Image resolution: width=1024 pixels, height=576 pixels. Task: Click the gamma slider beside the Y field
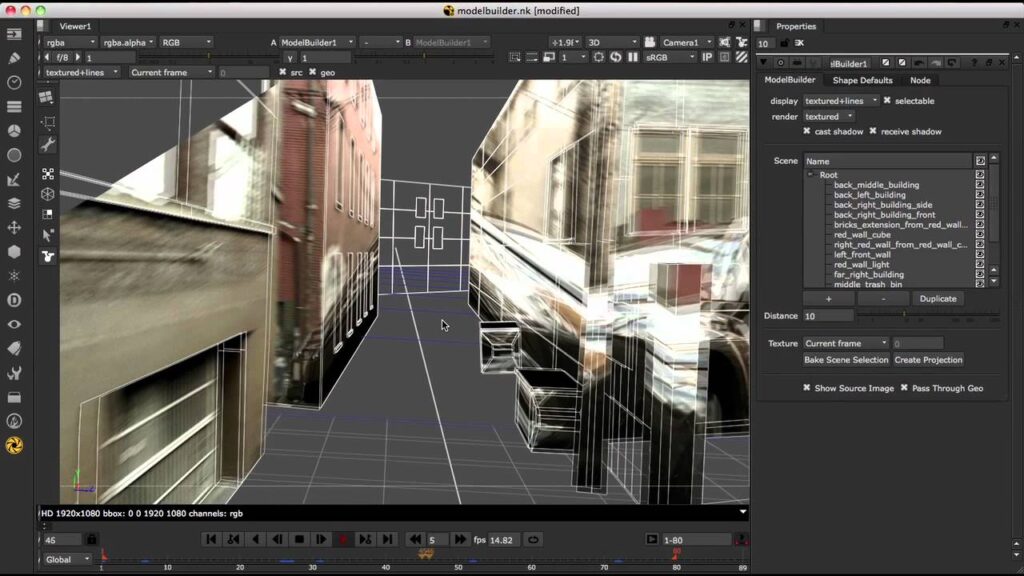[424, 57]
